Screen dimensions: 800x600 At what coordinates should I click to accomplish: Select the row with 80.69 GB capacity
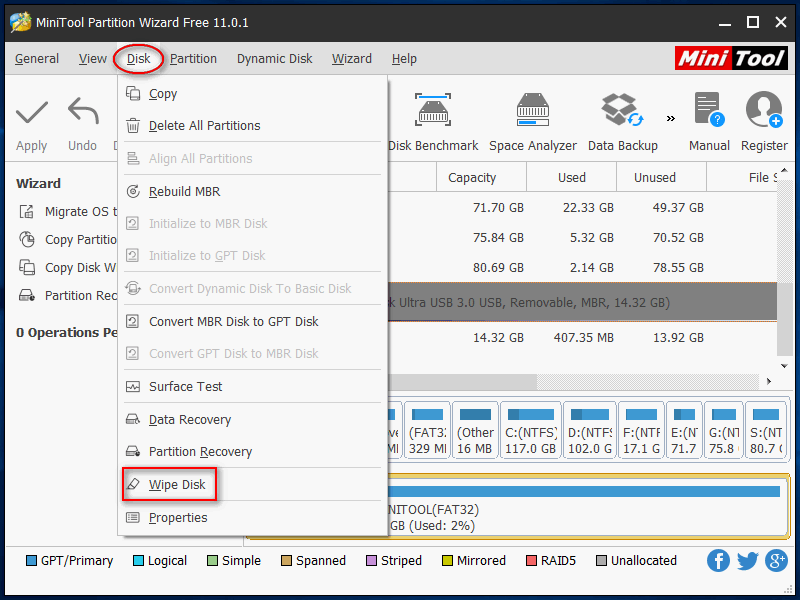(x=582, y=267)
